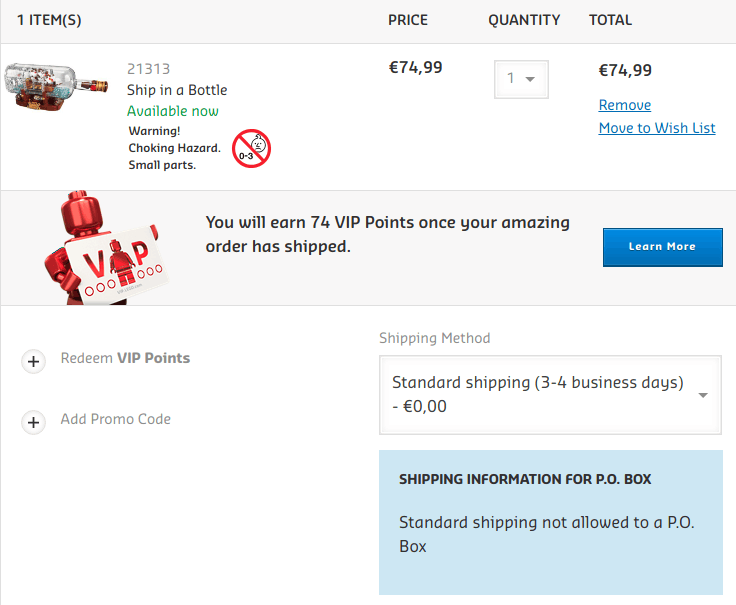
Task: Click the red VIP minifigure card image
Action: point(103,250)
